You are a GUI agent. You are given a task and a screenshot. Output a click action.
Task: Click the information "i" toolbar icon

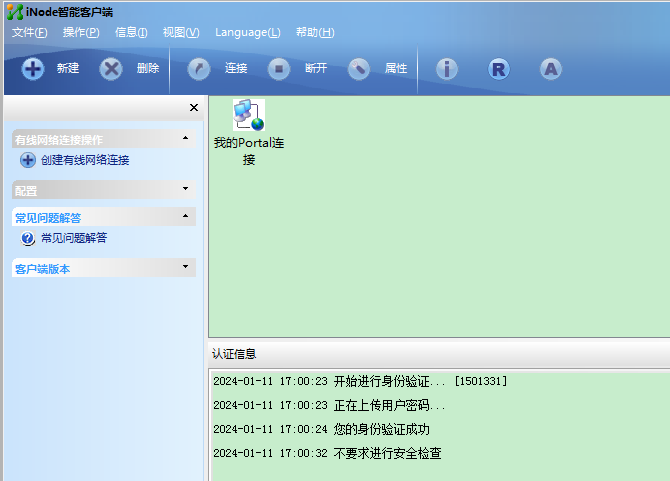[447, 69]
